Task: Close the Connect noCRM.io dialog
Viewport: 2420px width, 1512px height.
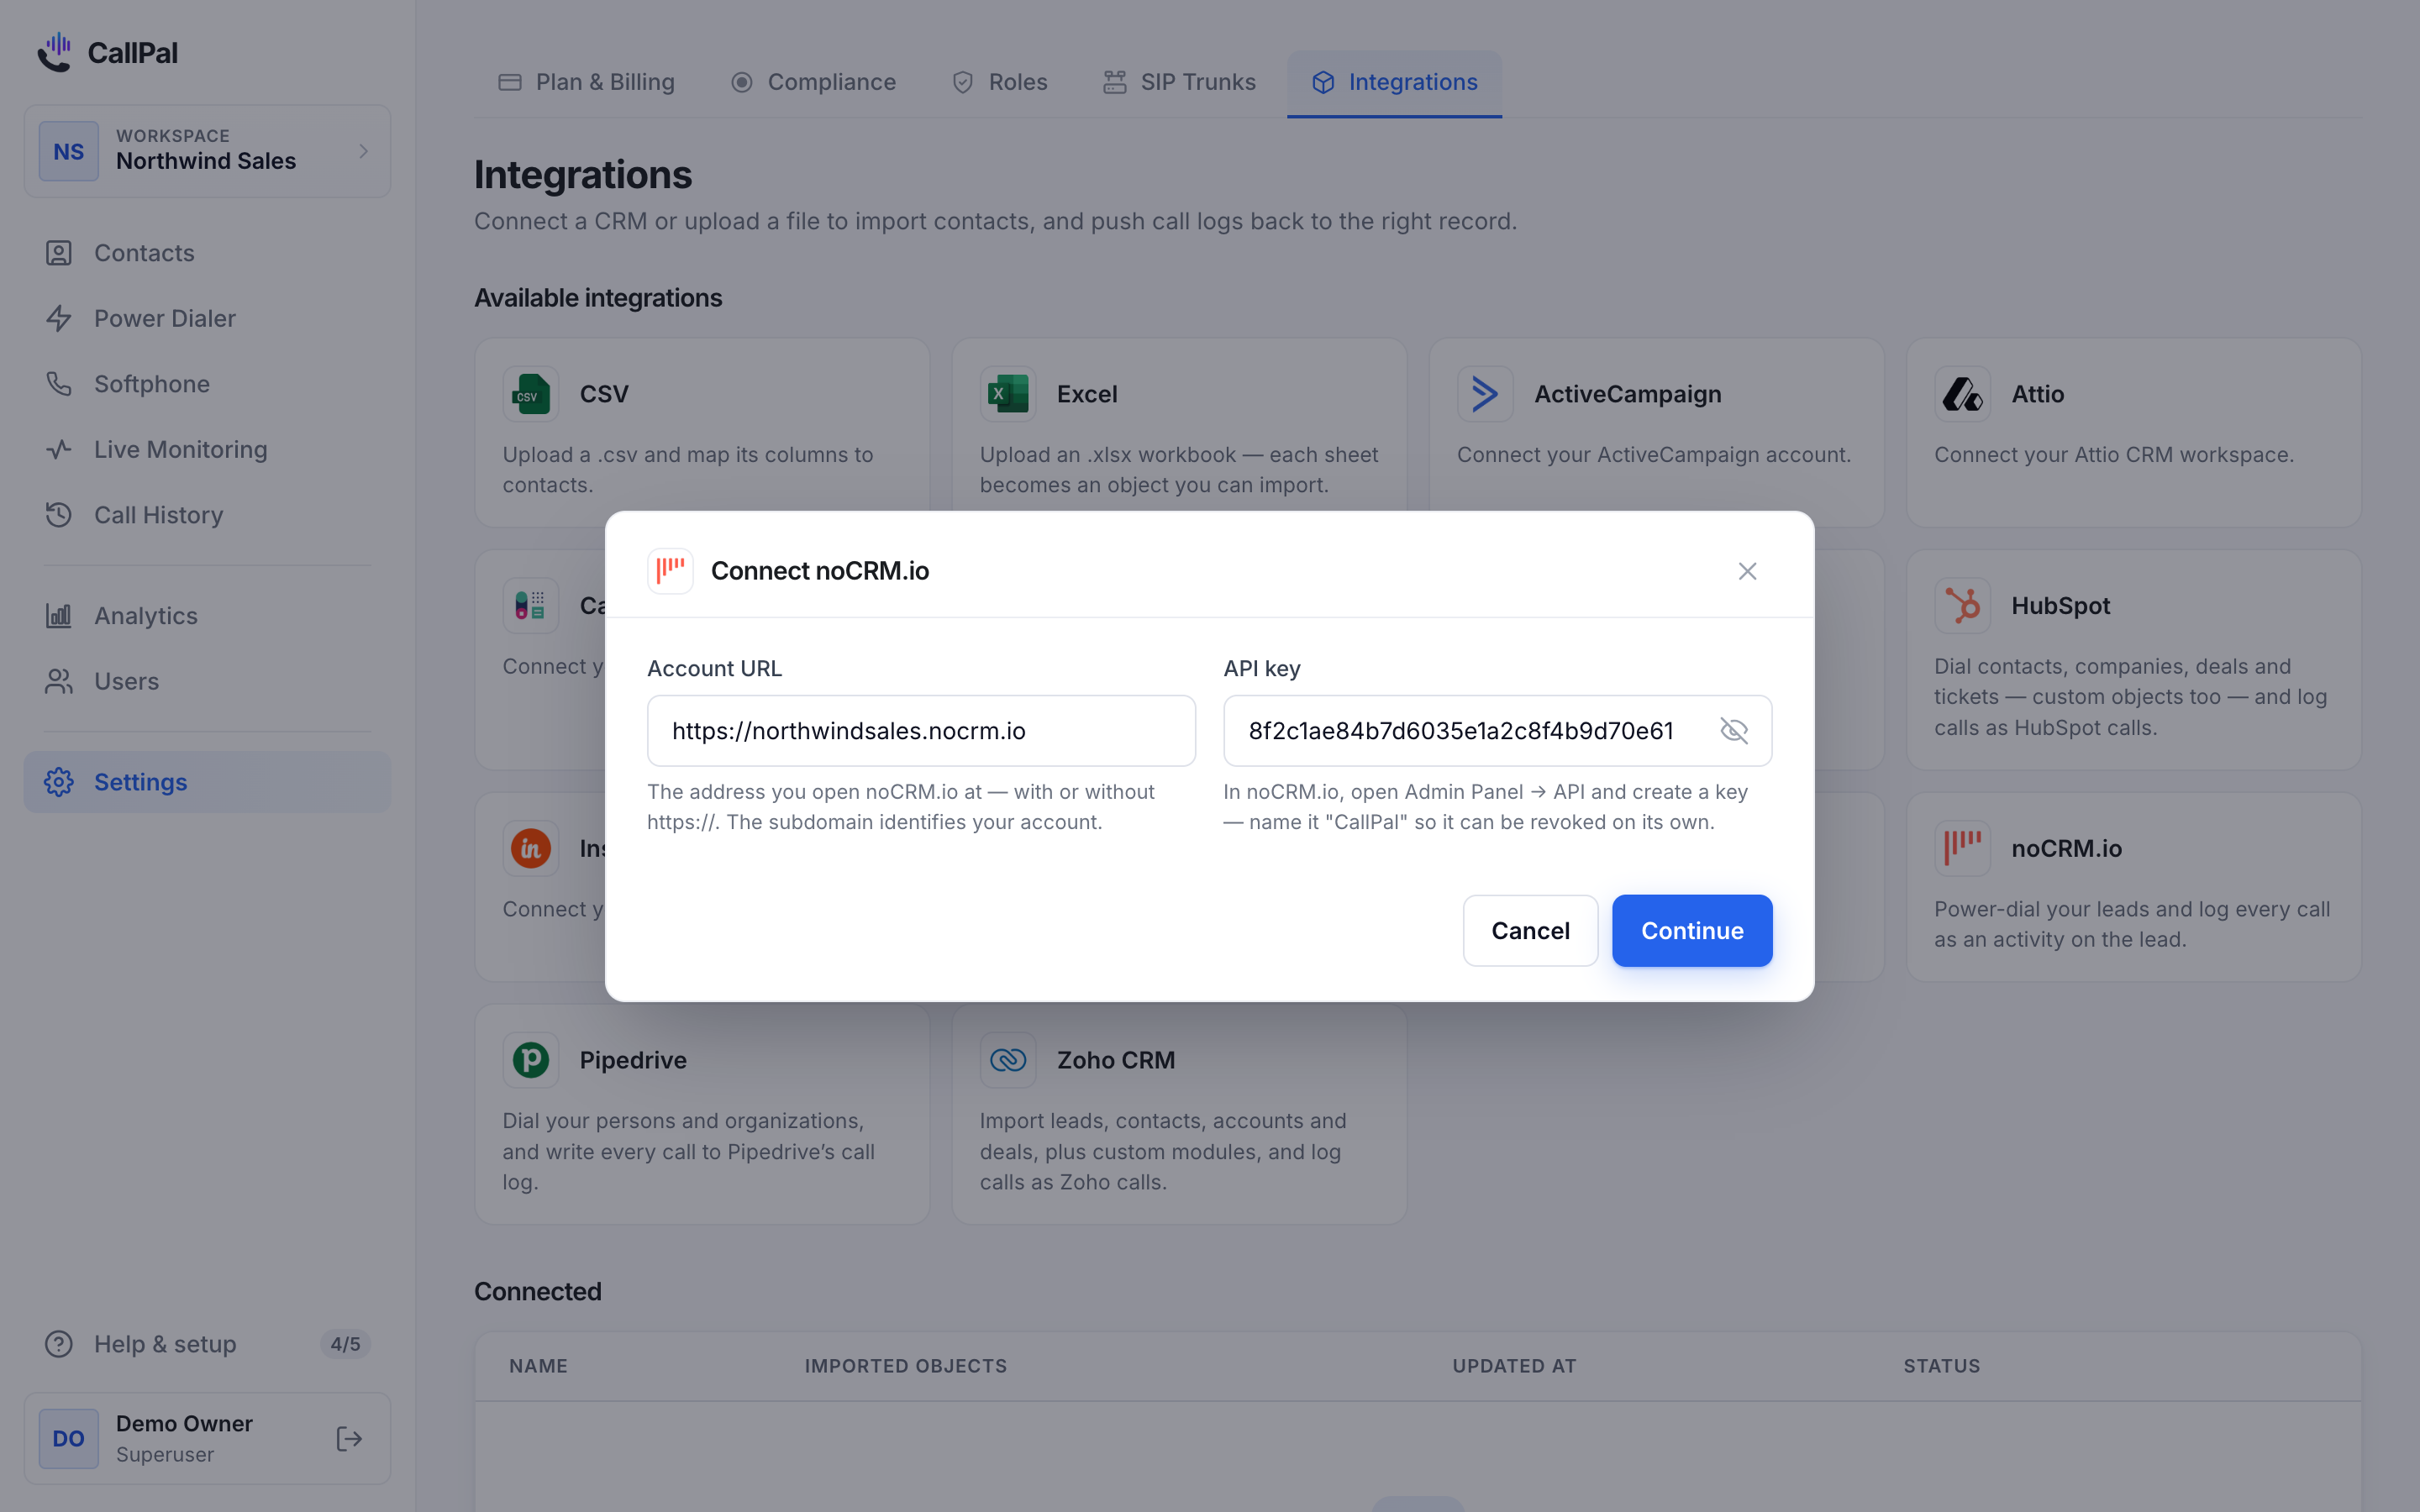Action: pos(1747,571)
